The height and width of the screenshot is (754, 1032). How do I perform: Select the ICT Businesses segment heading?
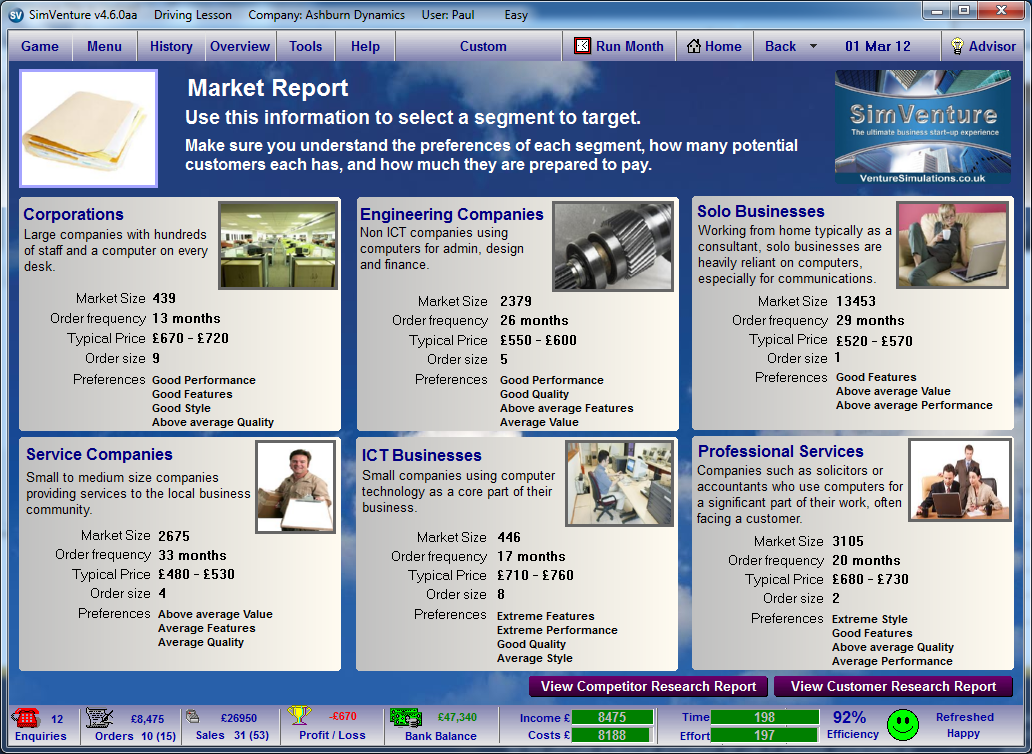click(421, 455)
